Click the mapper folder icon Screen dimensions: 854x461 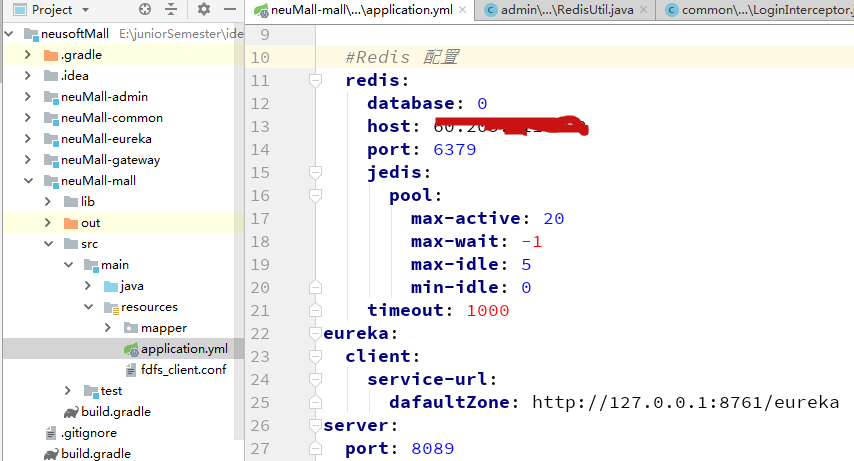click(131, 328)
